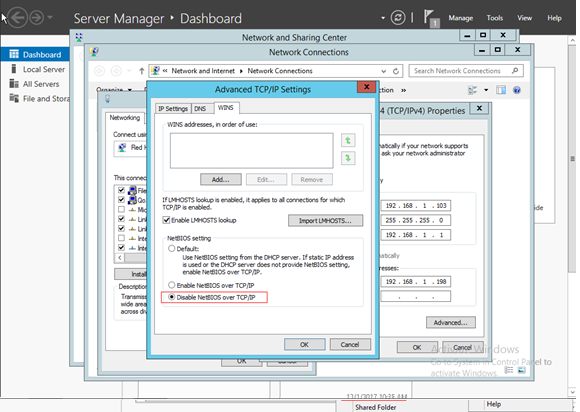This screenshot has width=580, height=412.
Task: Open view options dropdown arrow
Action: pyautogui.click(x=486, y=90)
